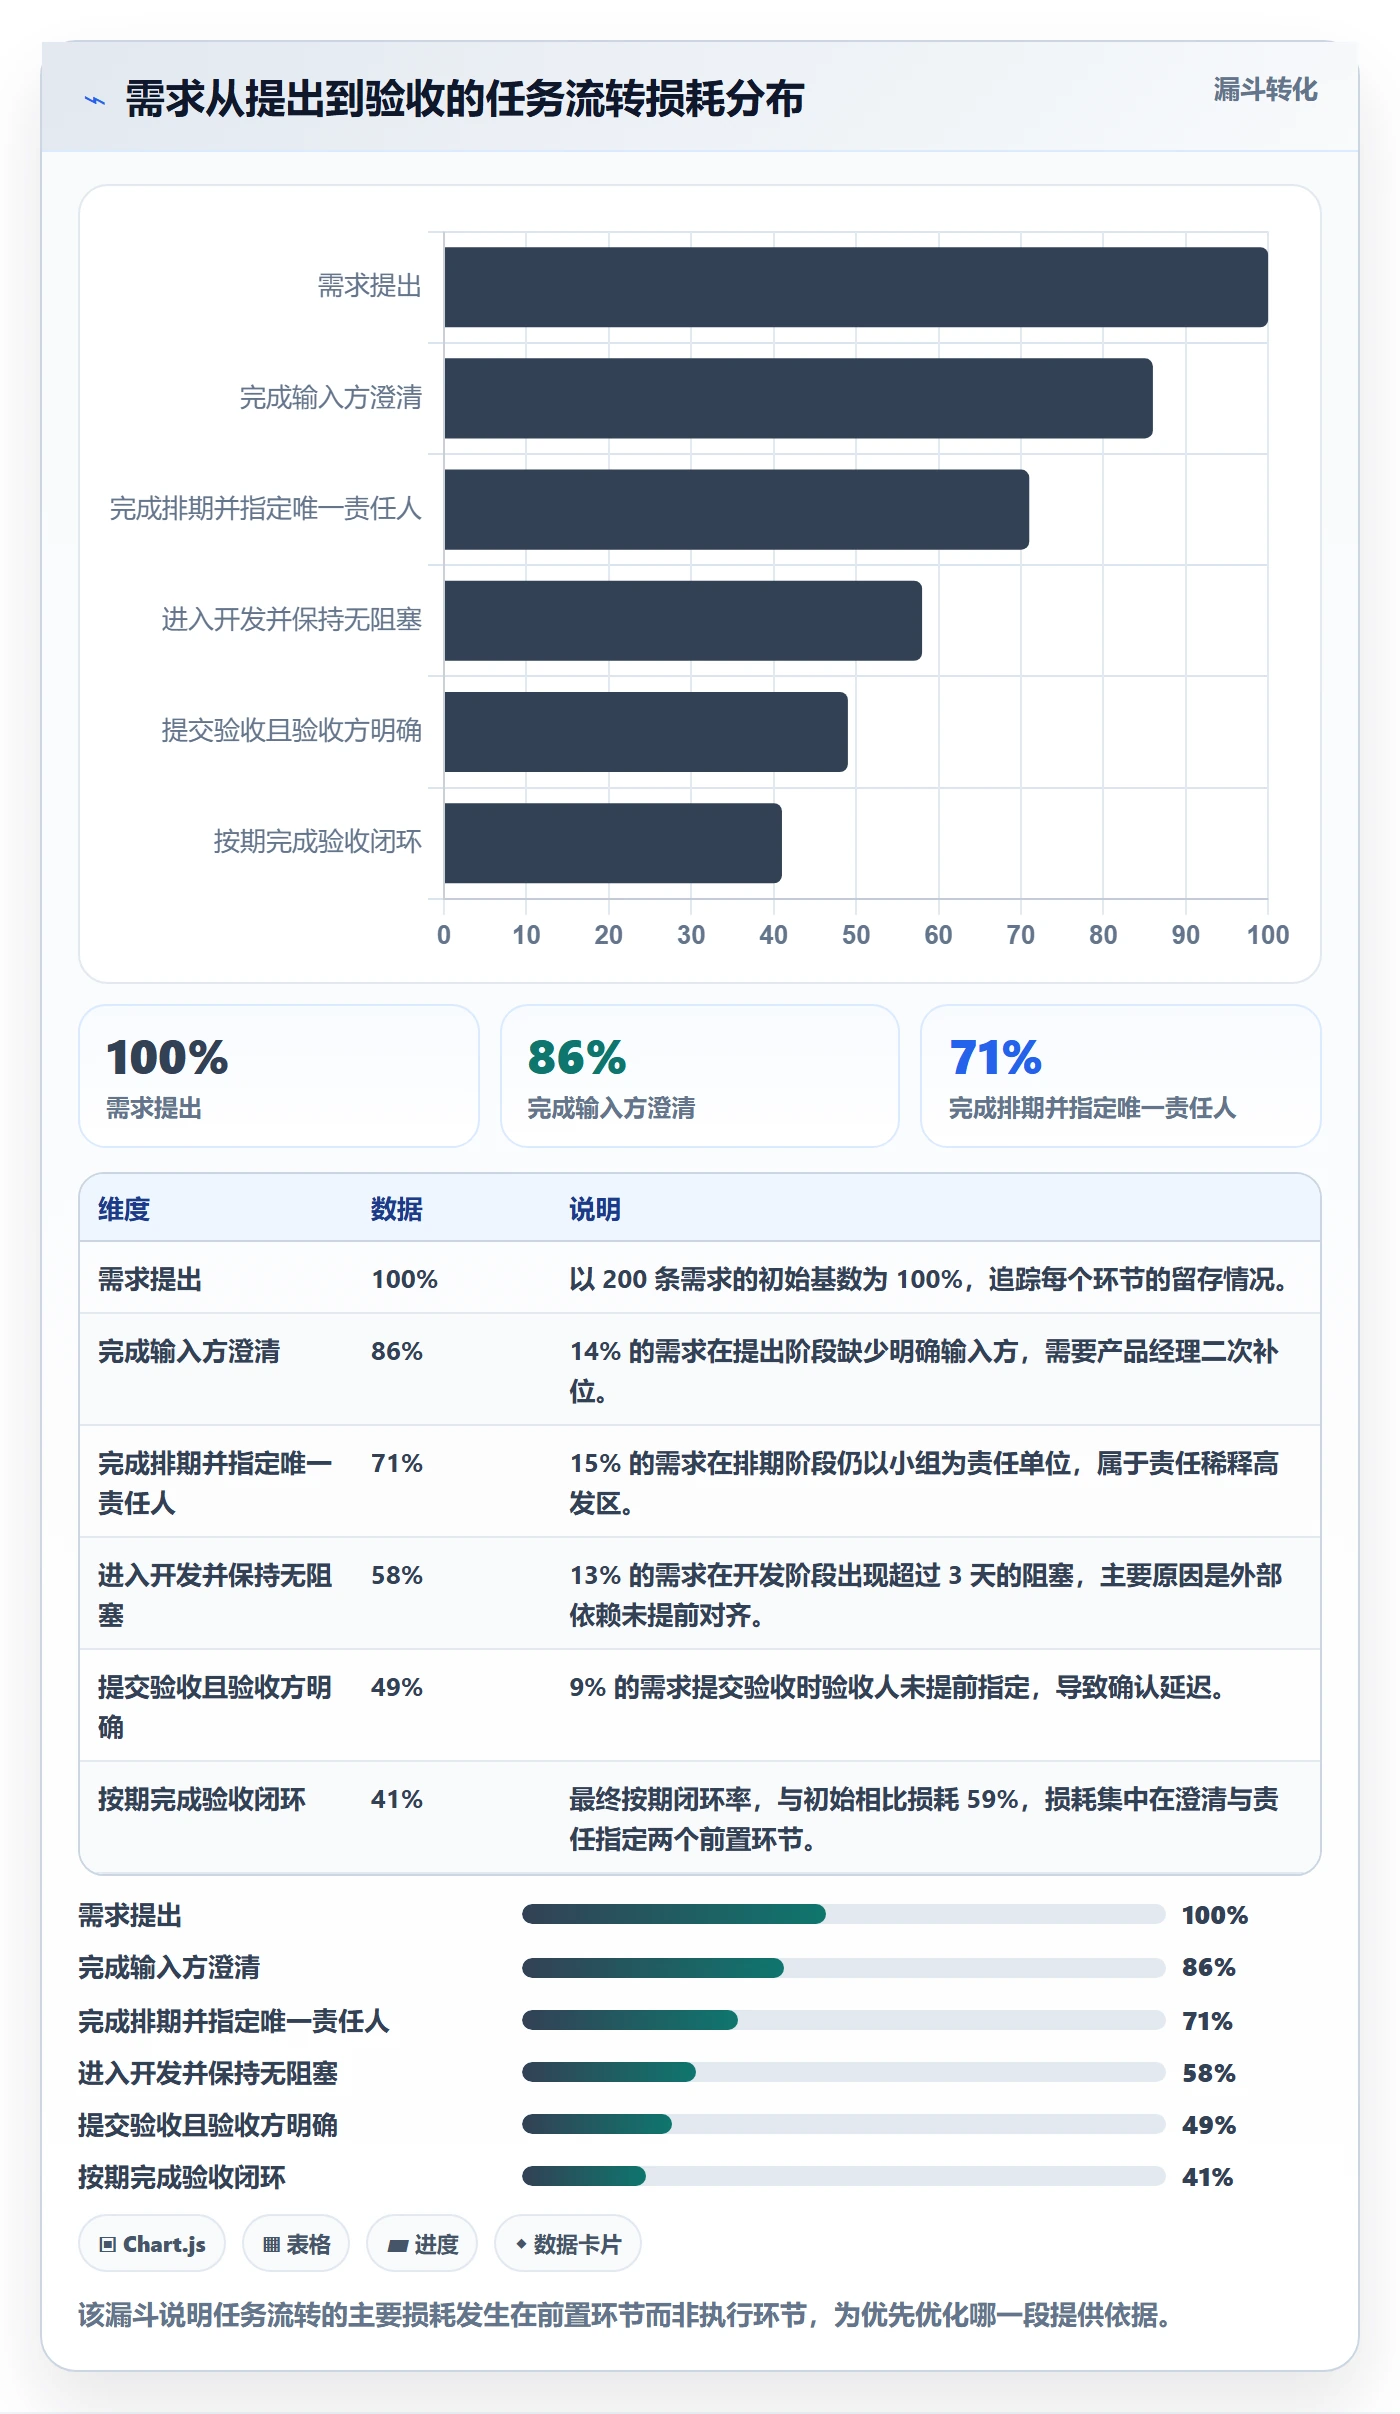Click the 完成输入方澄清 chart bar
This screenshot has width=1400, height=2414.
pos(798,398)
